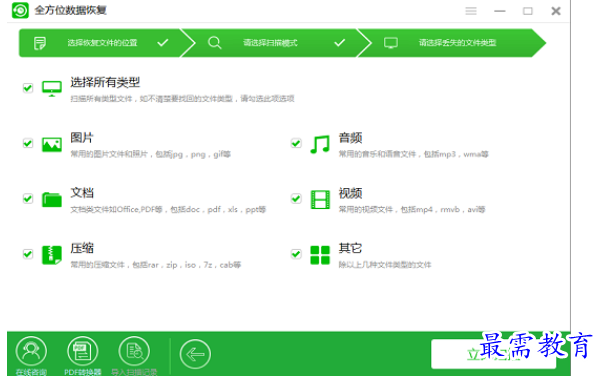Click the 全方位数据恢复 window title

[71, 10]
